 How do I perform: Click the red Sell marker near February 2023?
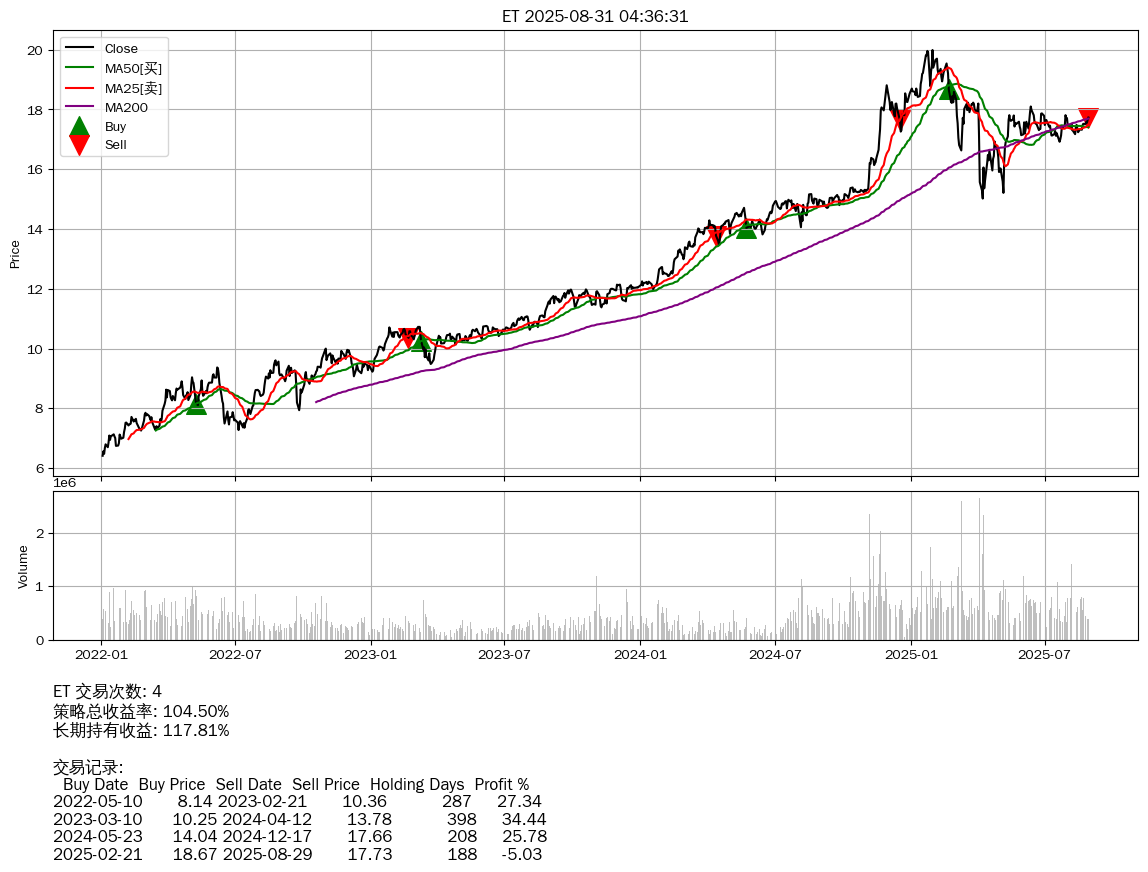click(x=408, y=337)
